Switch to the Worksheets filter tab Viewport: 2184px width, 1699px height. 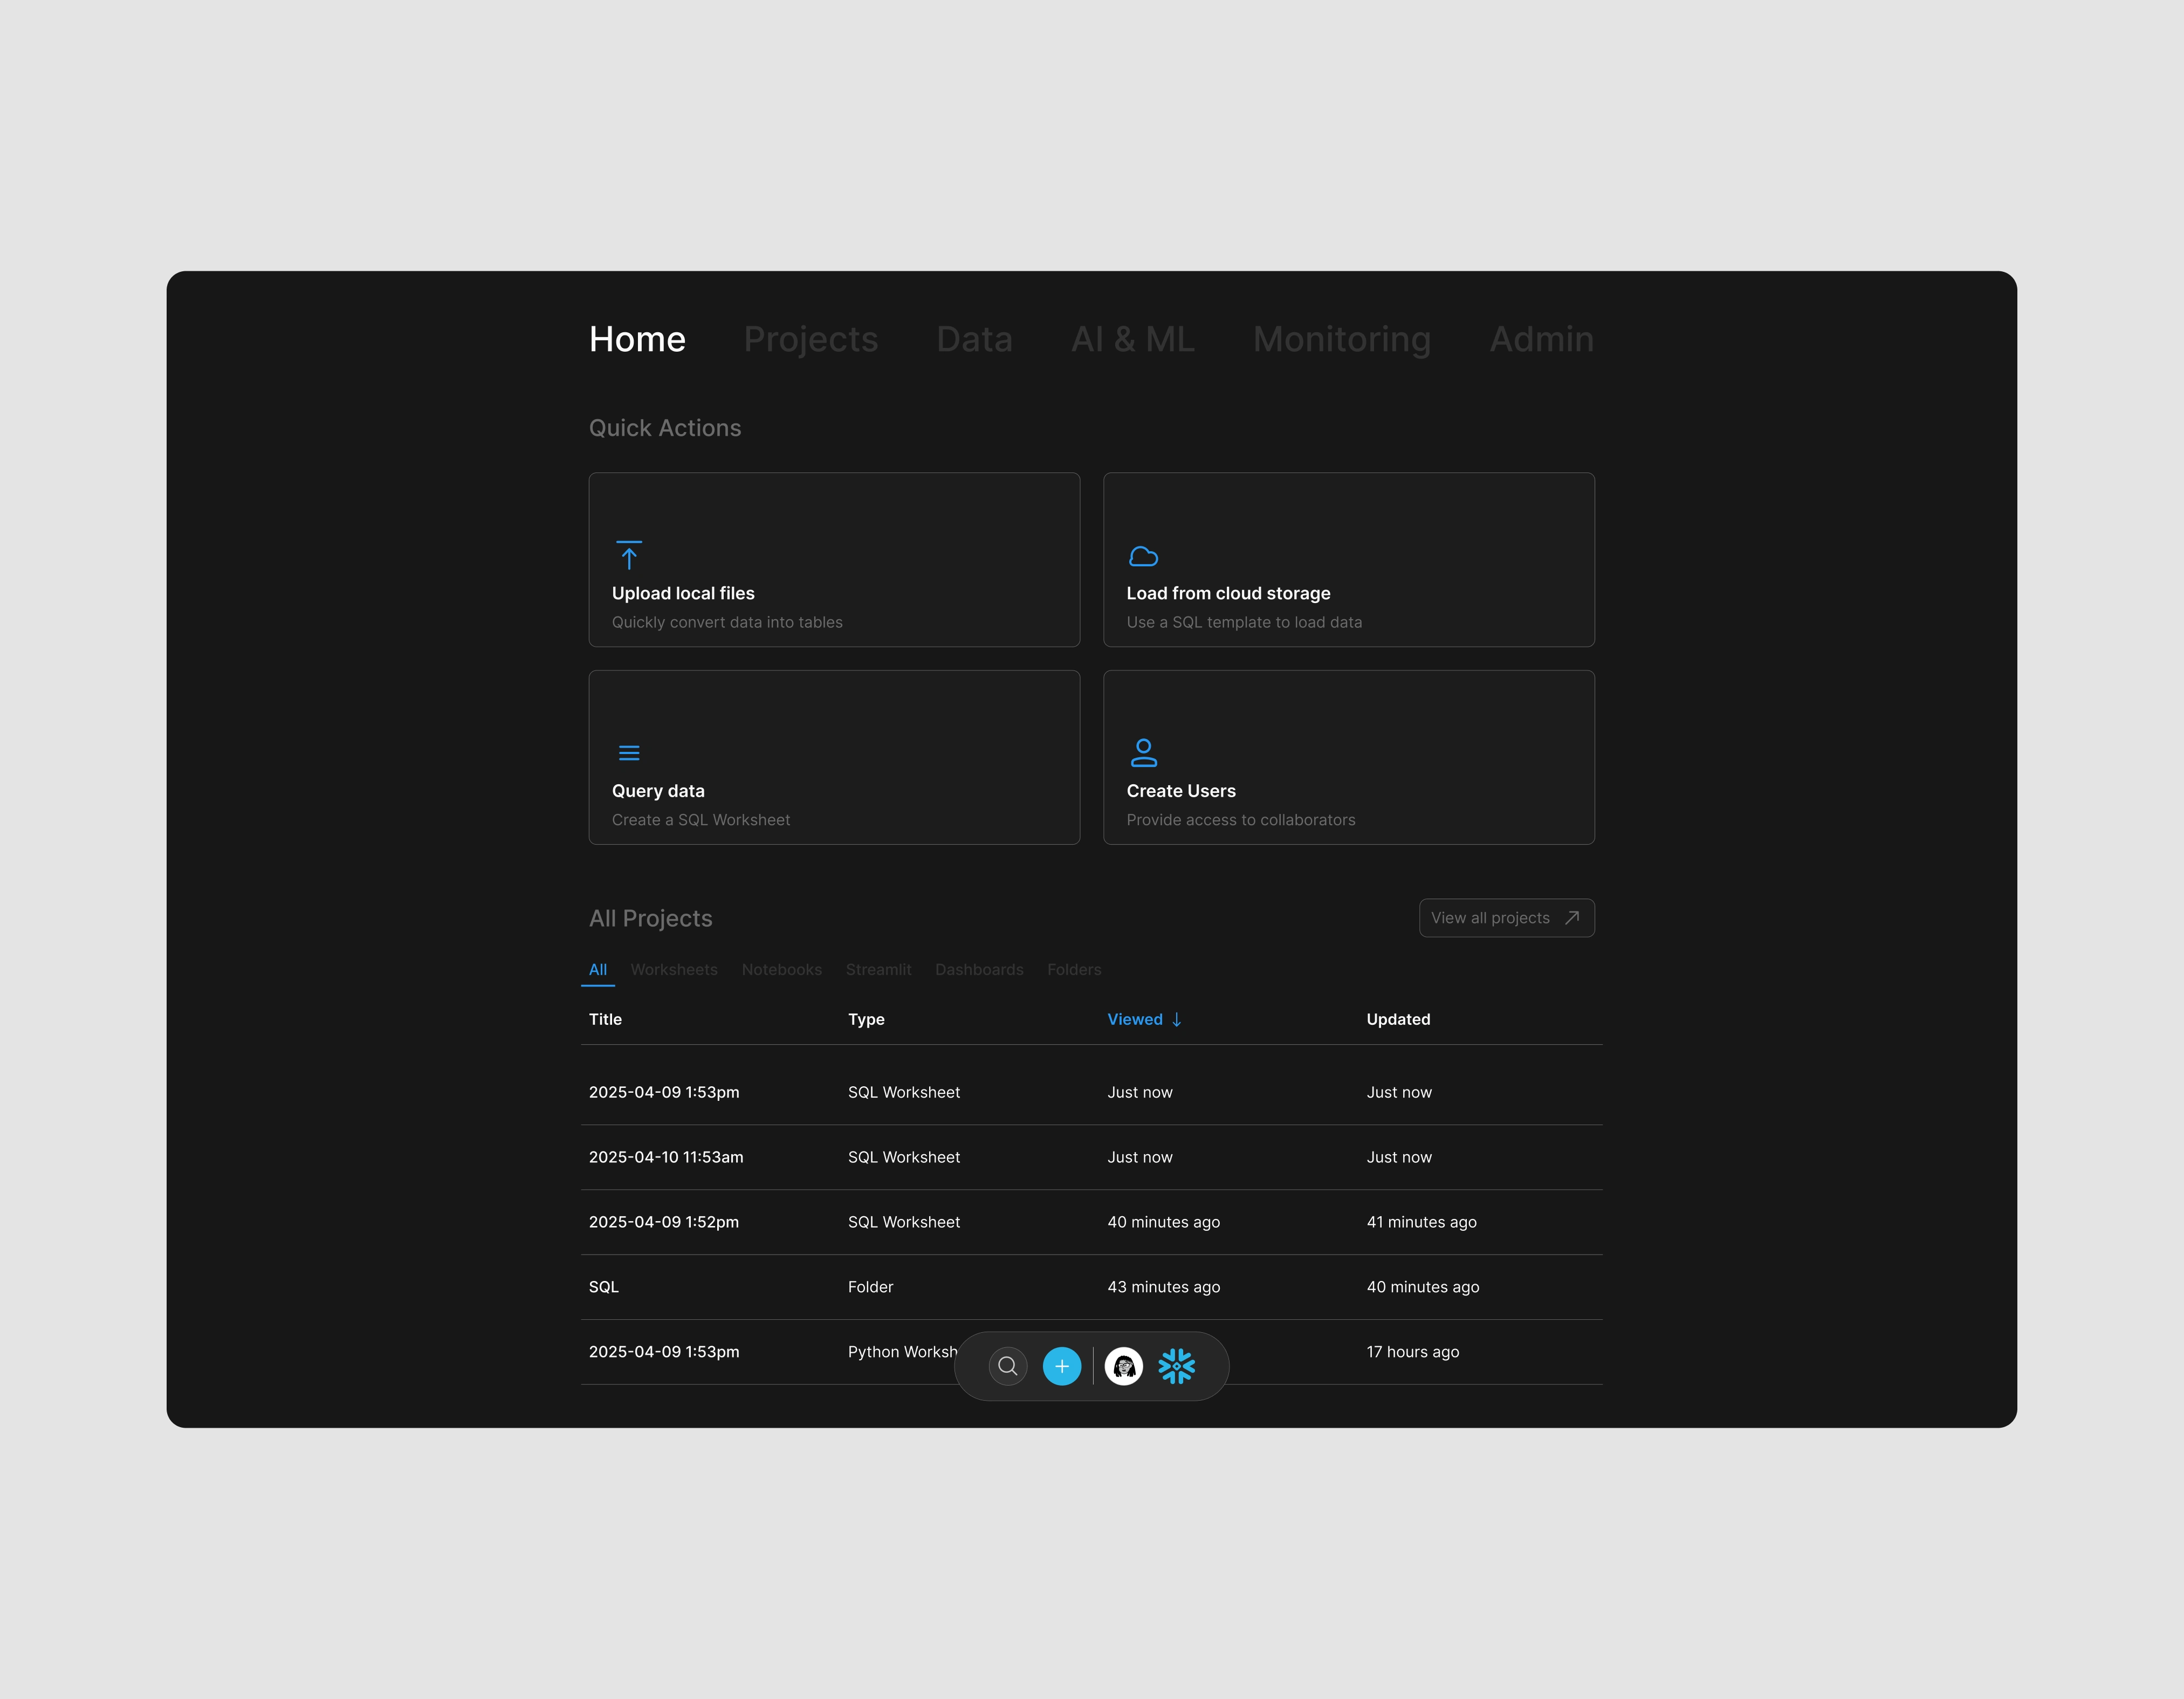(674, 969)
